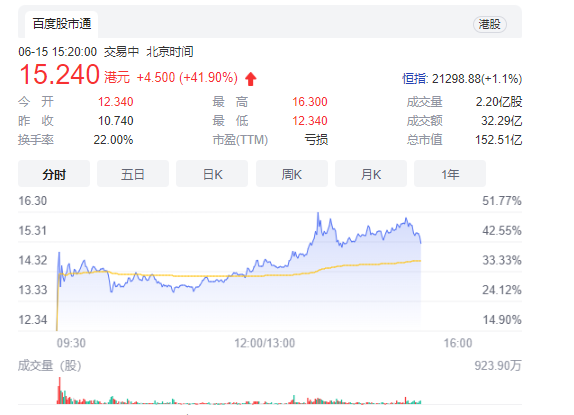Click the tallest opening volume bar
The height and width of the screenshot is (415, 574).
pos(59,391)
